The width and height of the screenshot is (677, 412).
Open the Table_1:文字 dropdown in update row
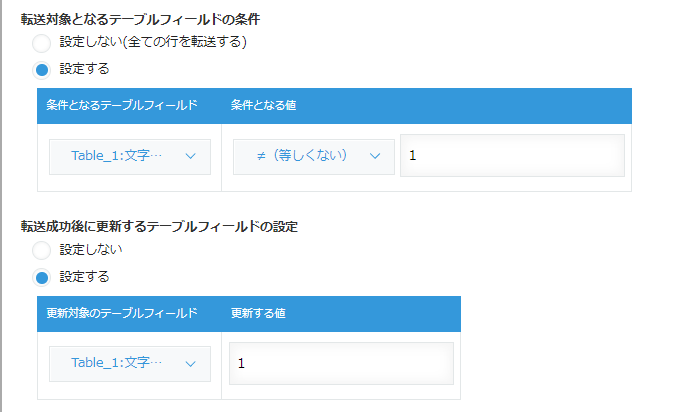coord(130,364)
